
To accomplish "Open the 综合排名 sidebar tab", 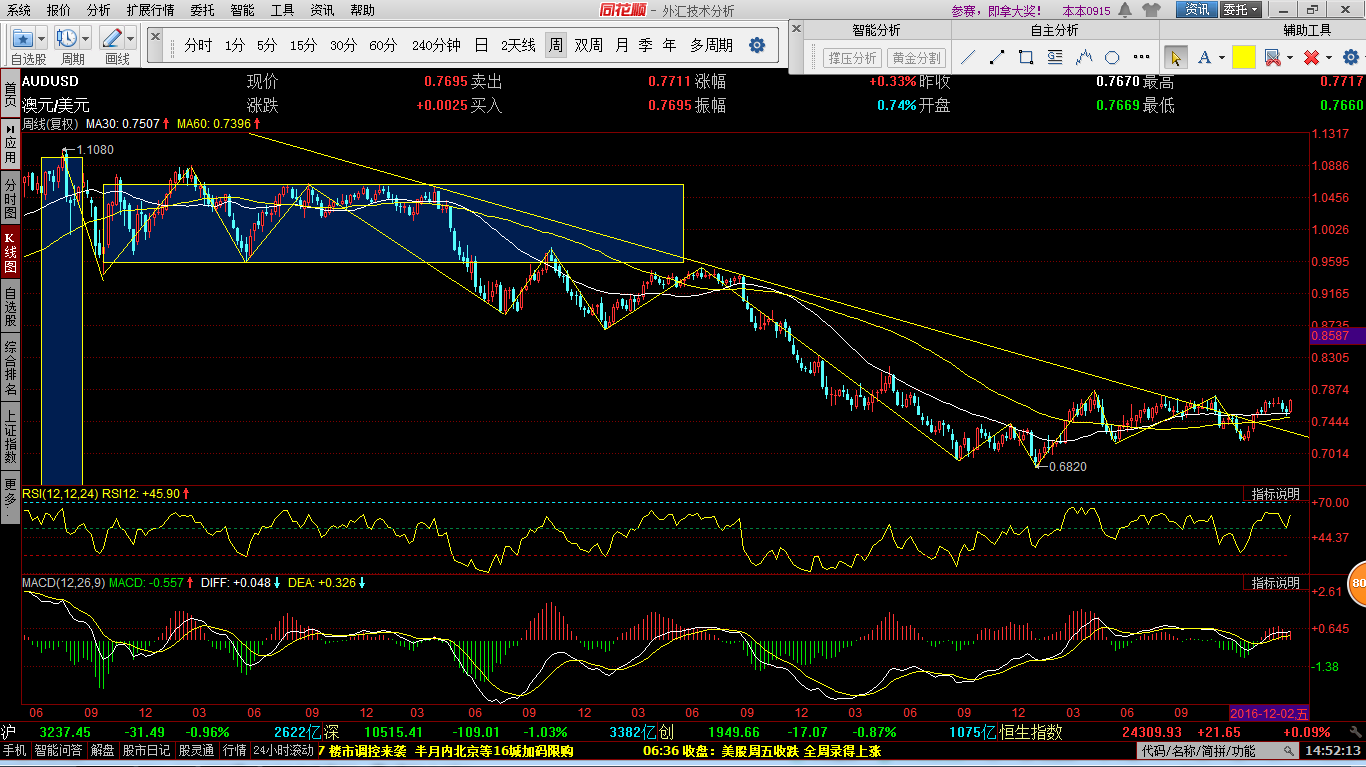I will tap(10, 368).
